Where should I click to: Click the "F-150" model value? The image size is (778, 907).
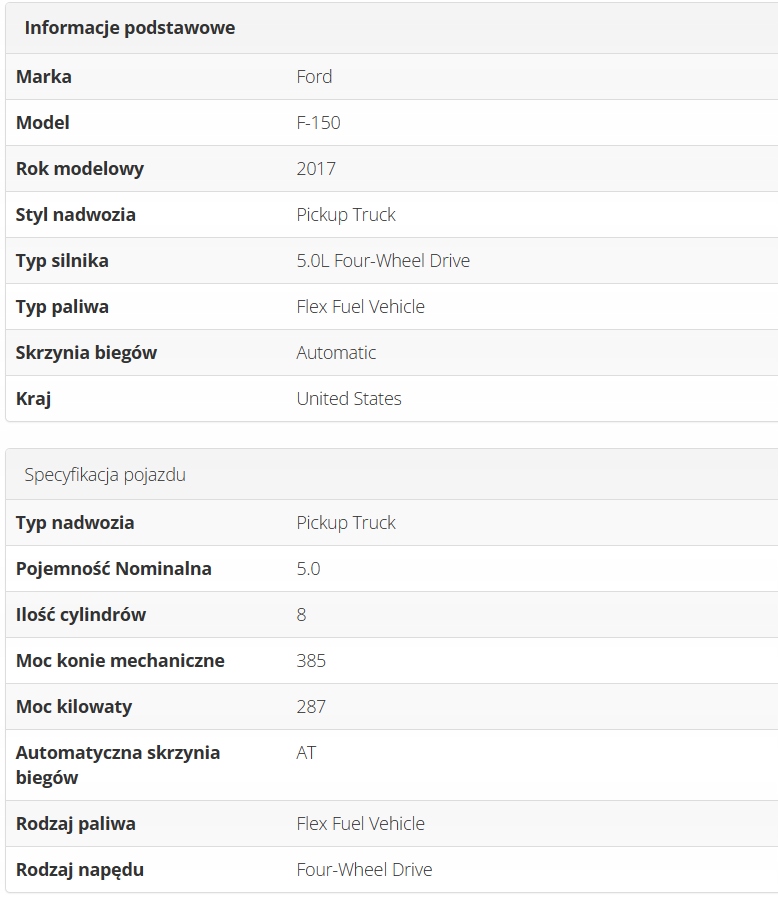[318, 123]
